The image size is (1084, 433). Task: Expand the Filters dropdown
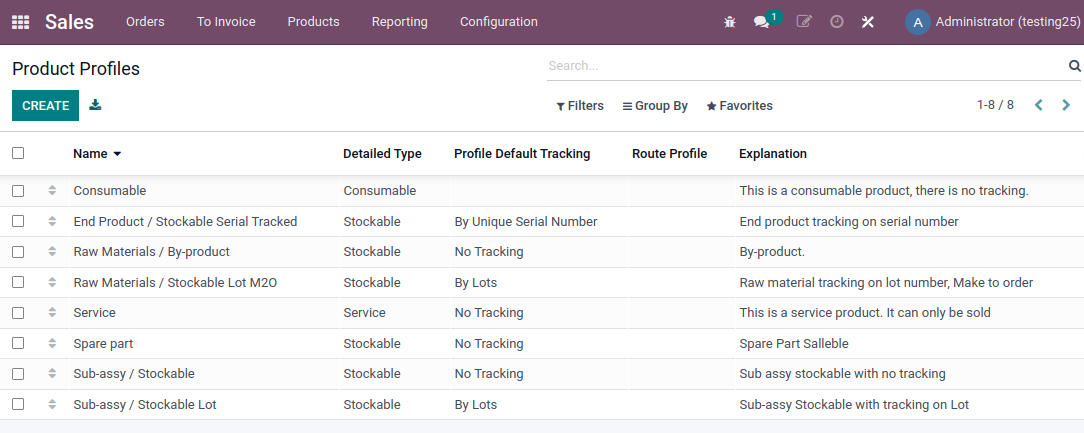tap(580, 106)
